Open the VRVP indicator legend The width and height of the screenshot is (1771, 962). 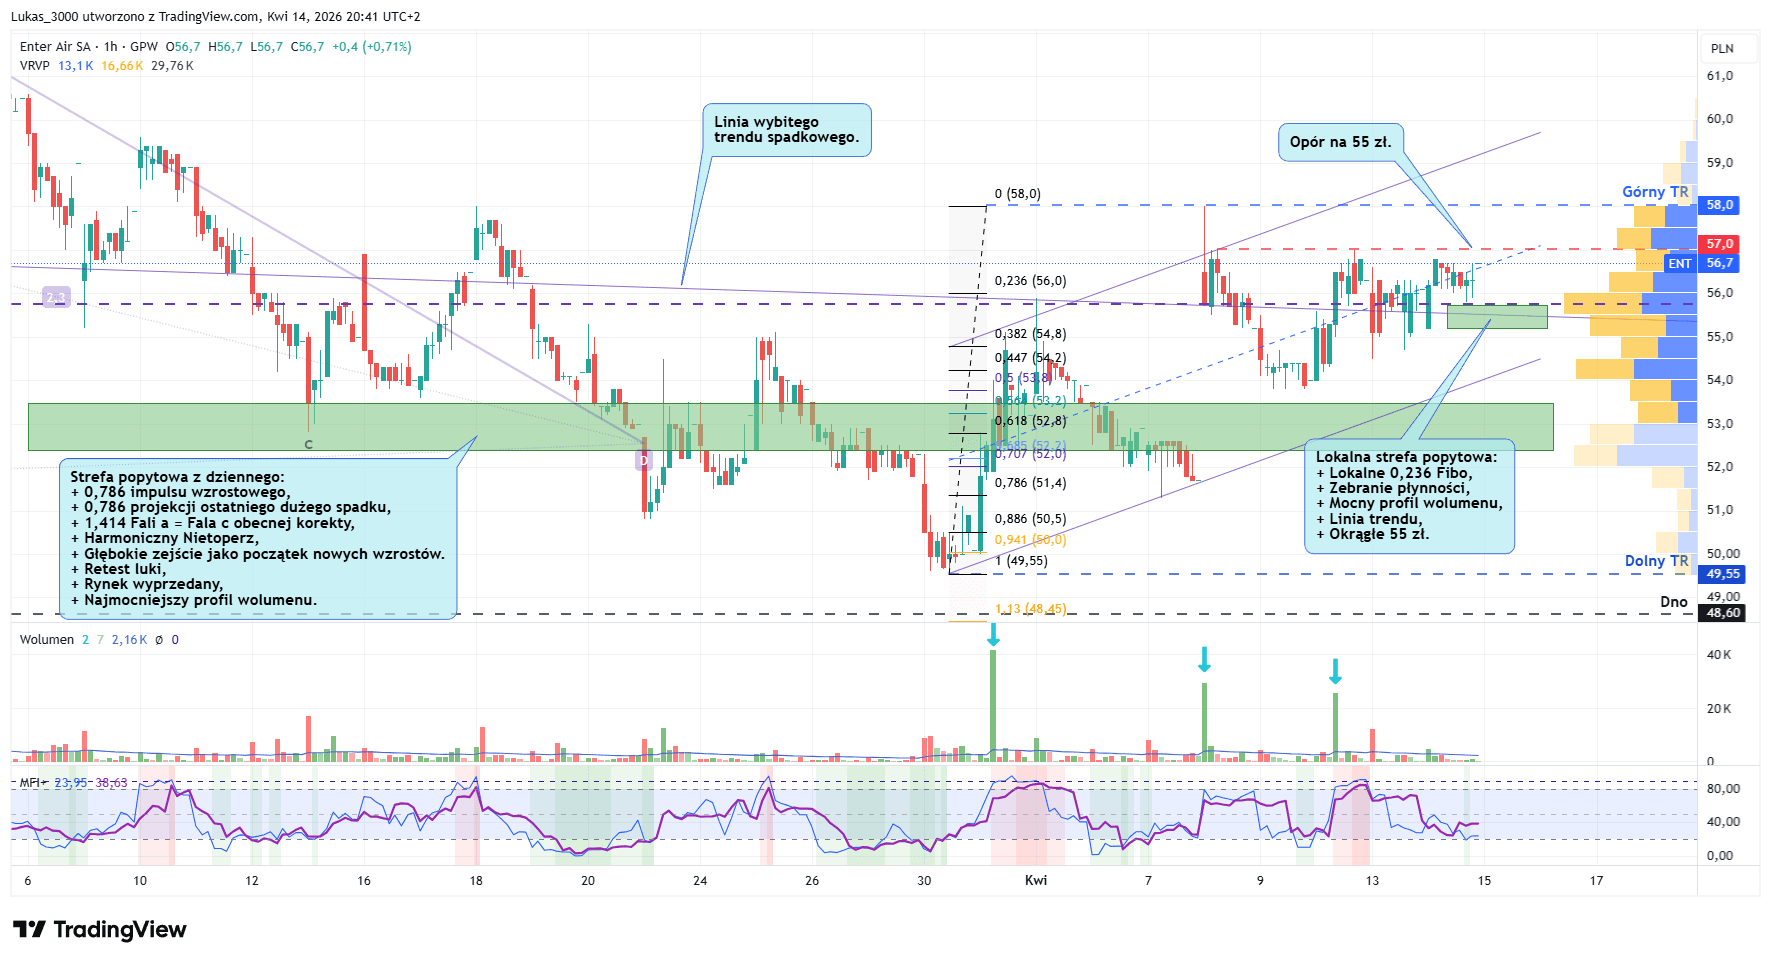click(x=34, y=66)
